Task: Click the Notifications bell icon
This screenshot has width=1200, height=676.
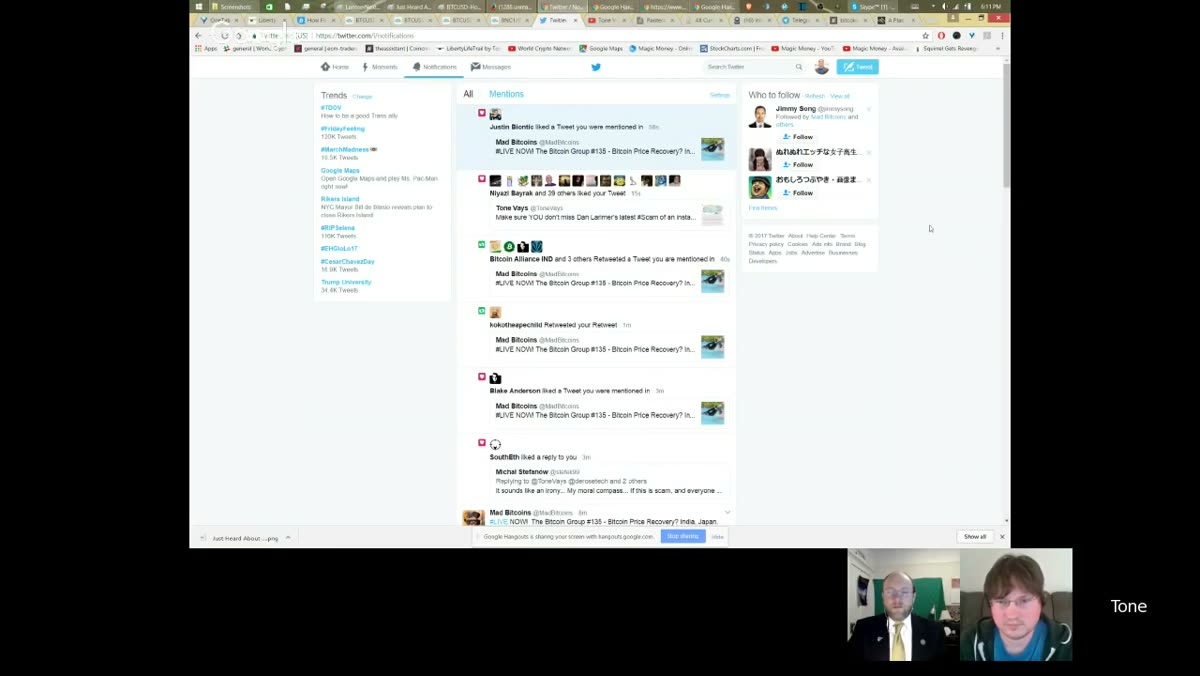Action: (x=417, y=67)
